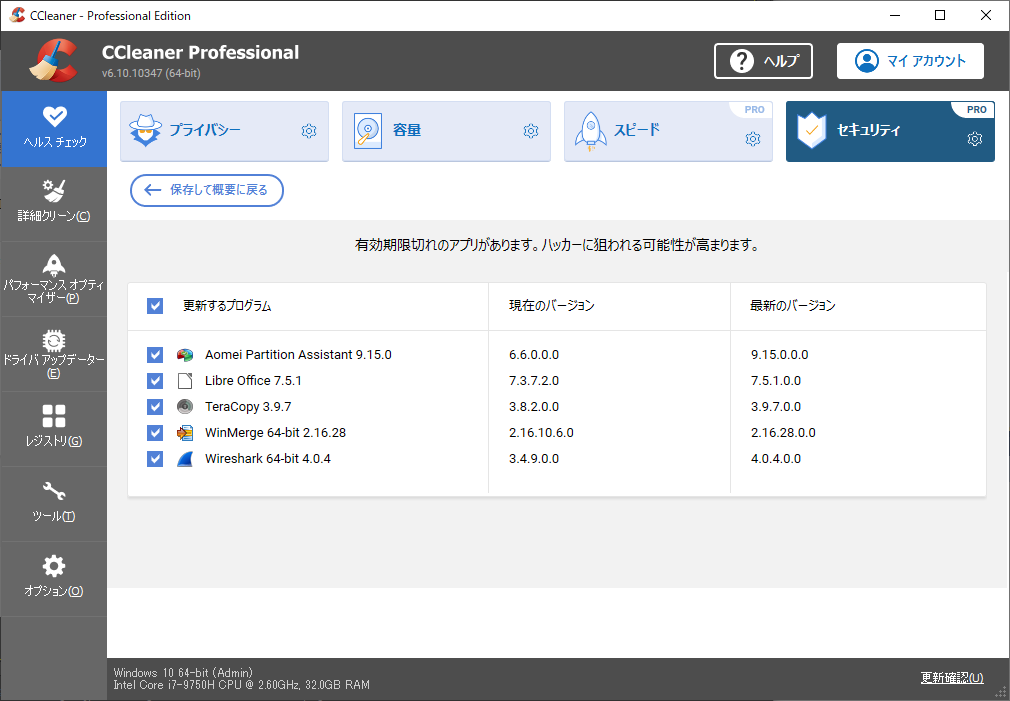Click the spy icon on プライバシー card
Screen dimensions: 1010x701
click(x=146, y=130)
